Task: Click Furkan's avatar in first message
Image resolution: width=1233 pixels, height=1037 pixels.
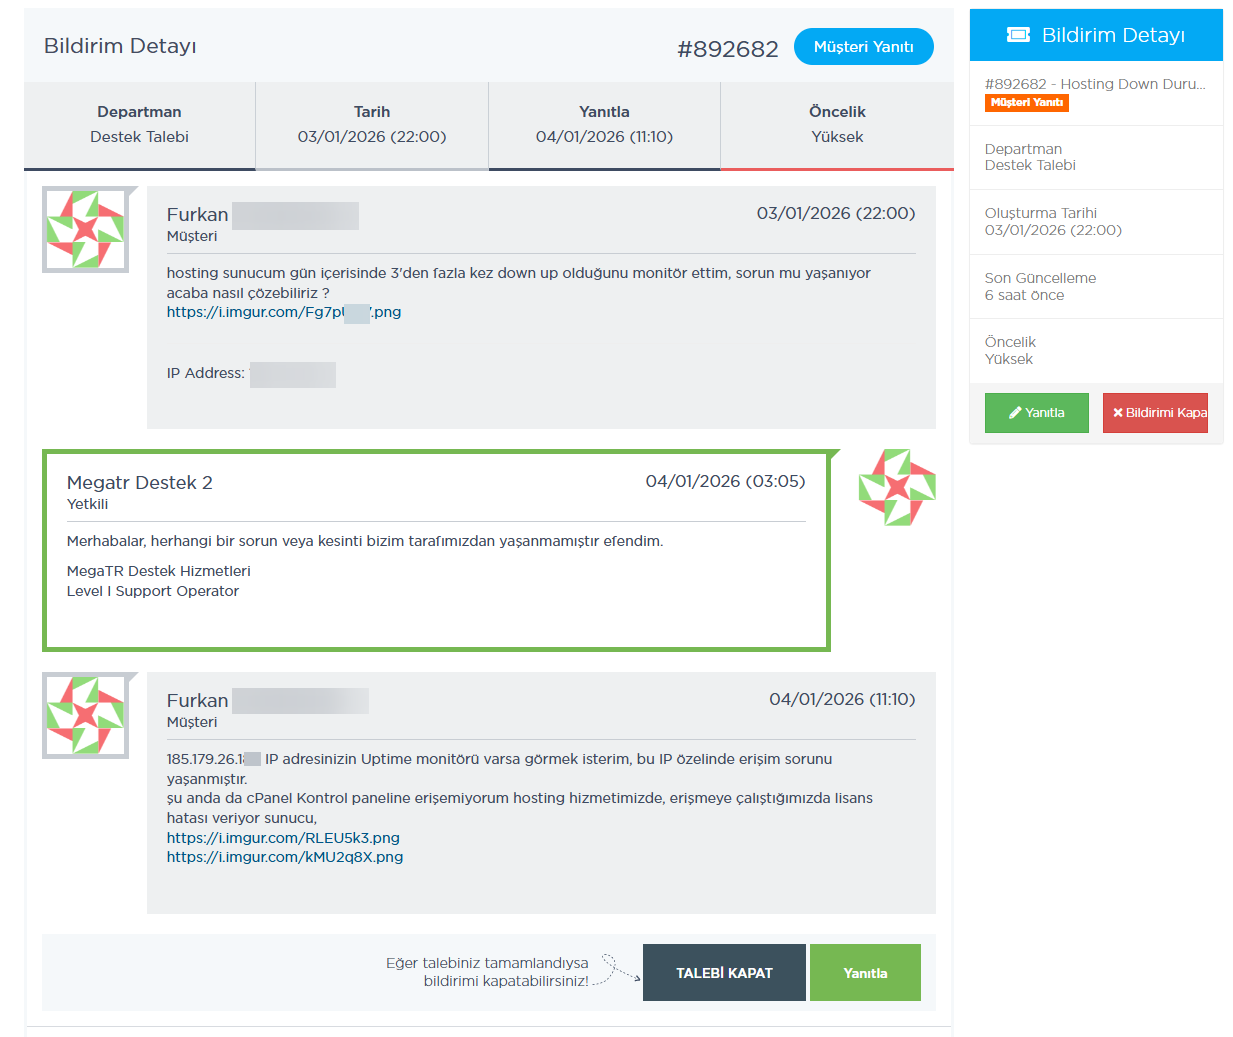Action: click(86, 229)
